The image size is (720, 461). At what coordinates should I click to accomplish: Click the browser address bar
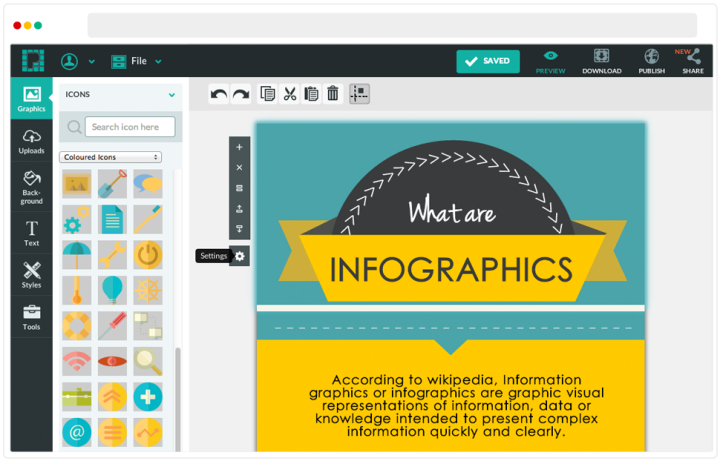[x=392, y=25]
